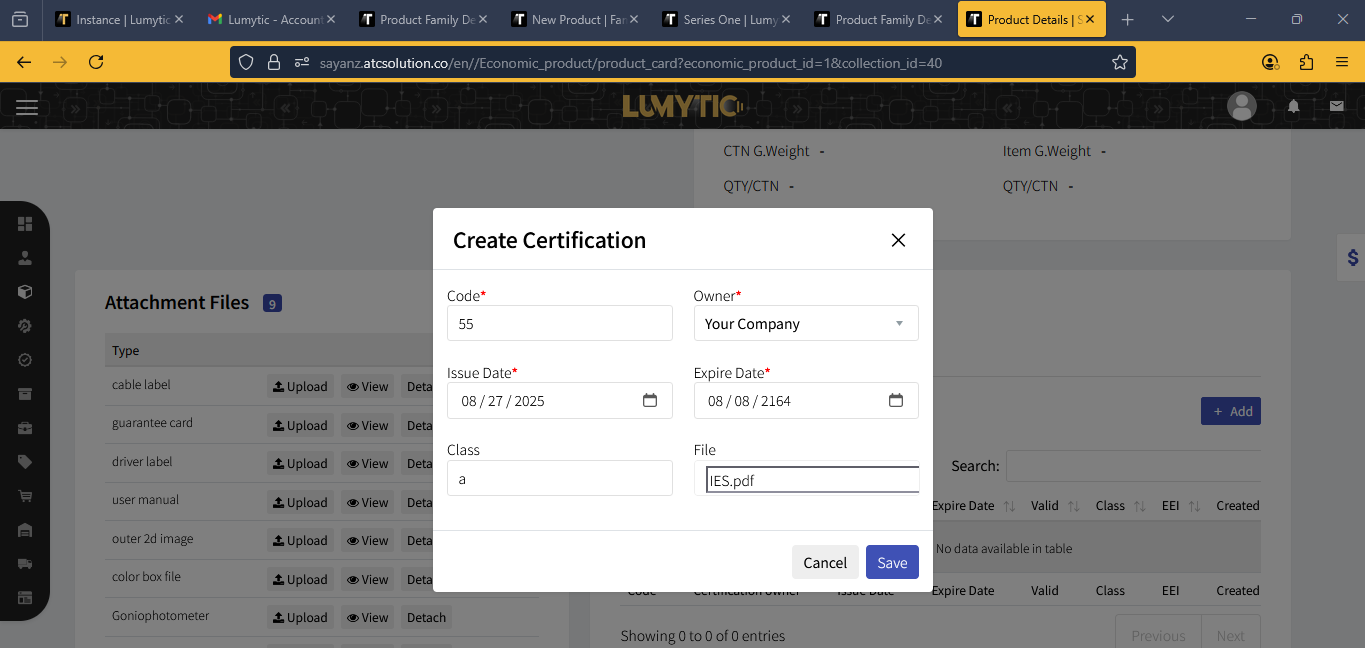Click the Code input field
1365x648 pixels.
point(559,324)
